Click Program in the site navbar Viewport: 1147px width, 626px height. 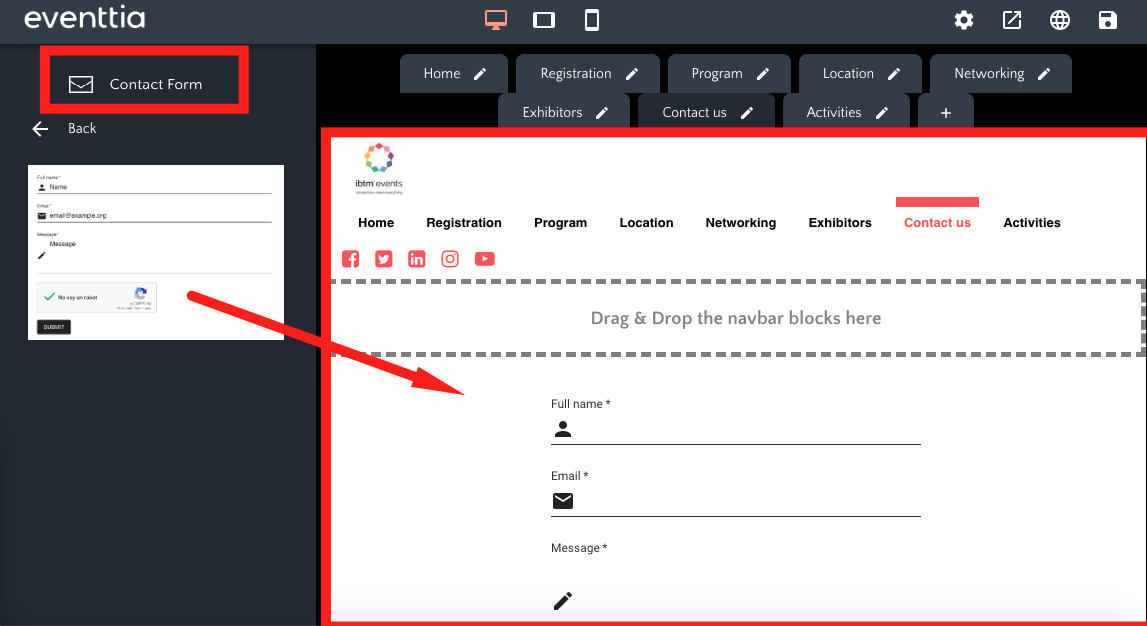[x=560, y=223]
